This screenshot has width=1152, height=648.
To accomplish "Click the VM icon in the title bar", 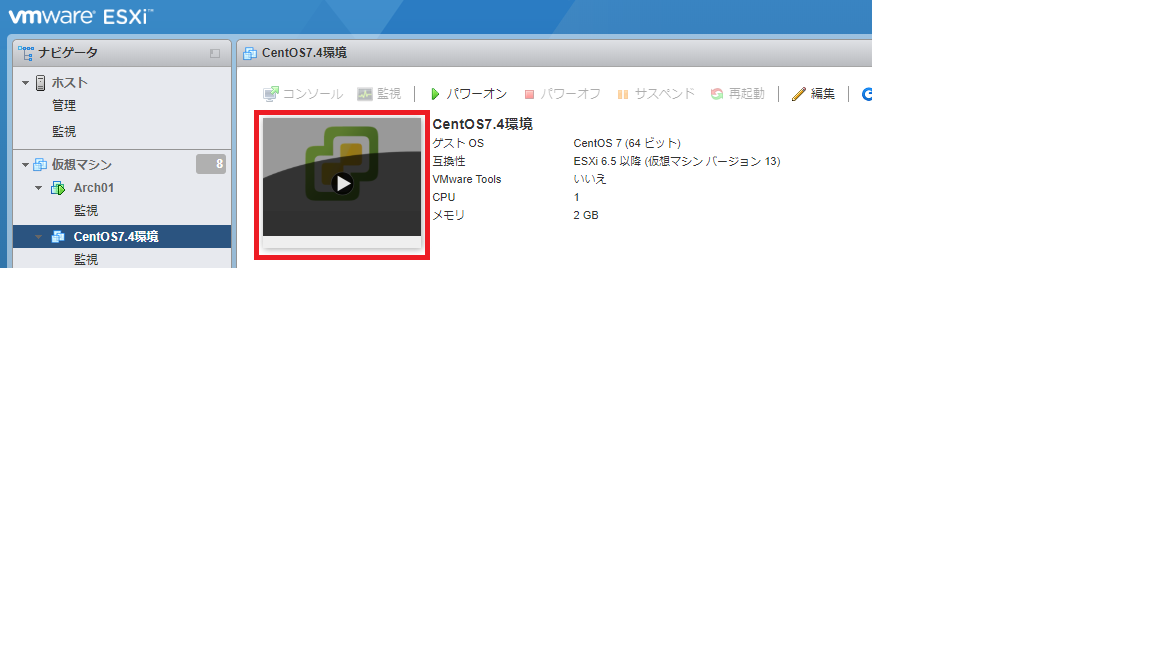I will click(x=250, y=53).
